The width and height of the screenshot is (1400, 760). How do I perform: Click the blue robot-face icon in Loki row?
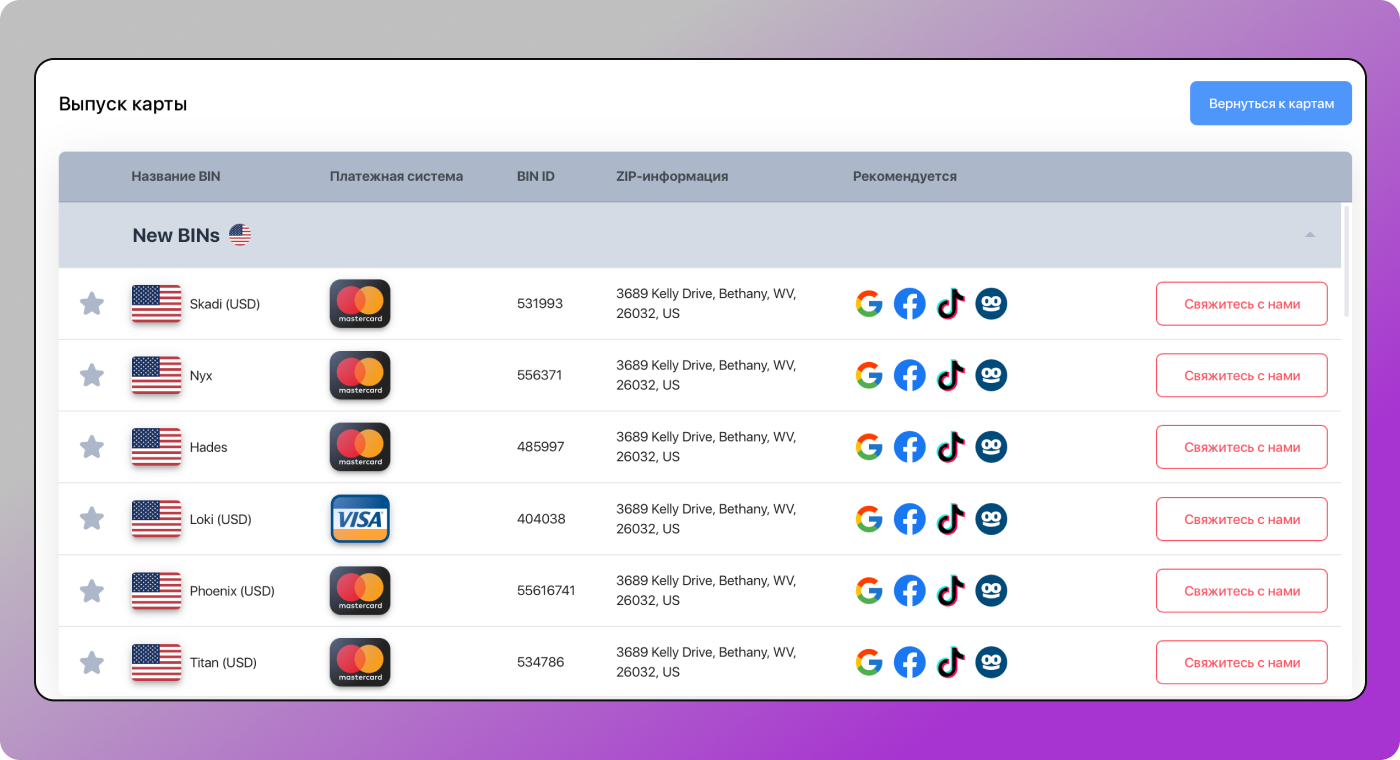point(991,519)
